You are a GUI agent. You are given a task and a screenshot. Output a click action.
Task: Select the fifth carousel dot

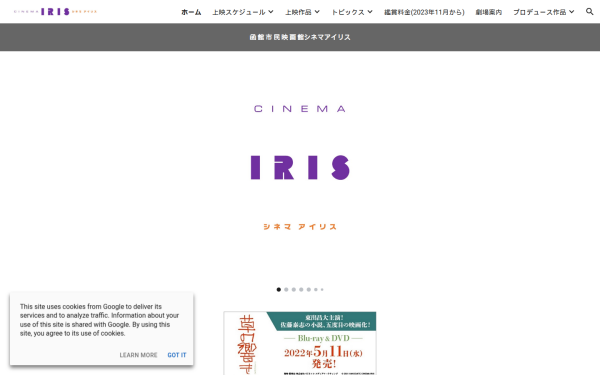pos(309,290)
